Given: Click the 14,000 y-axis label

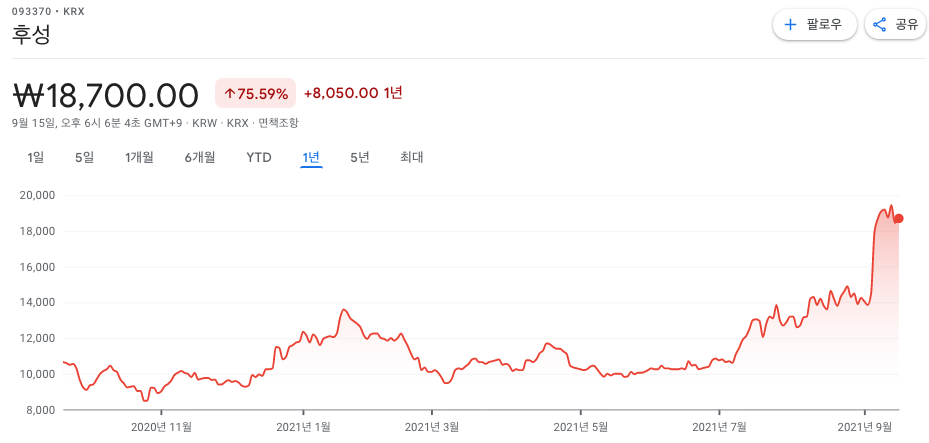Looking at the screenshot, I should (x=37, y=303).
